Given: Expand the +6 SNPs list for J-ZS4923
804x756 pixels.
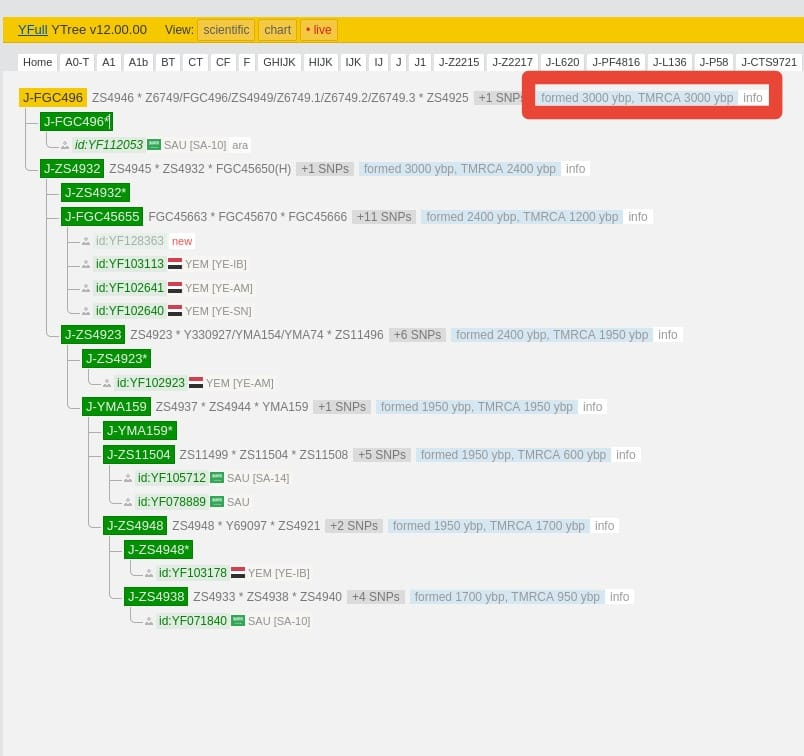Looking at the screenshot, I should (x=417, y=335).
